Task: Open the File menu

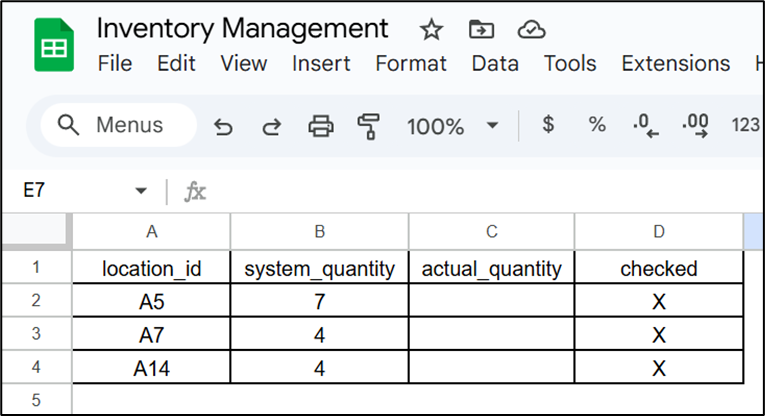Action: [115, 64]
